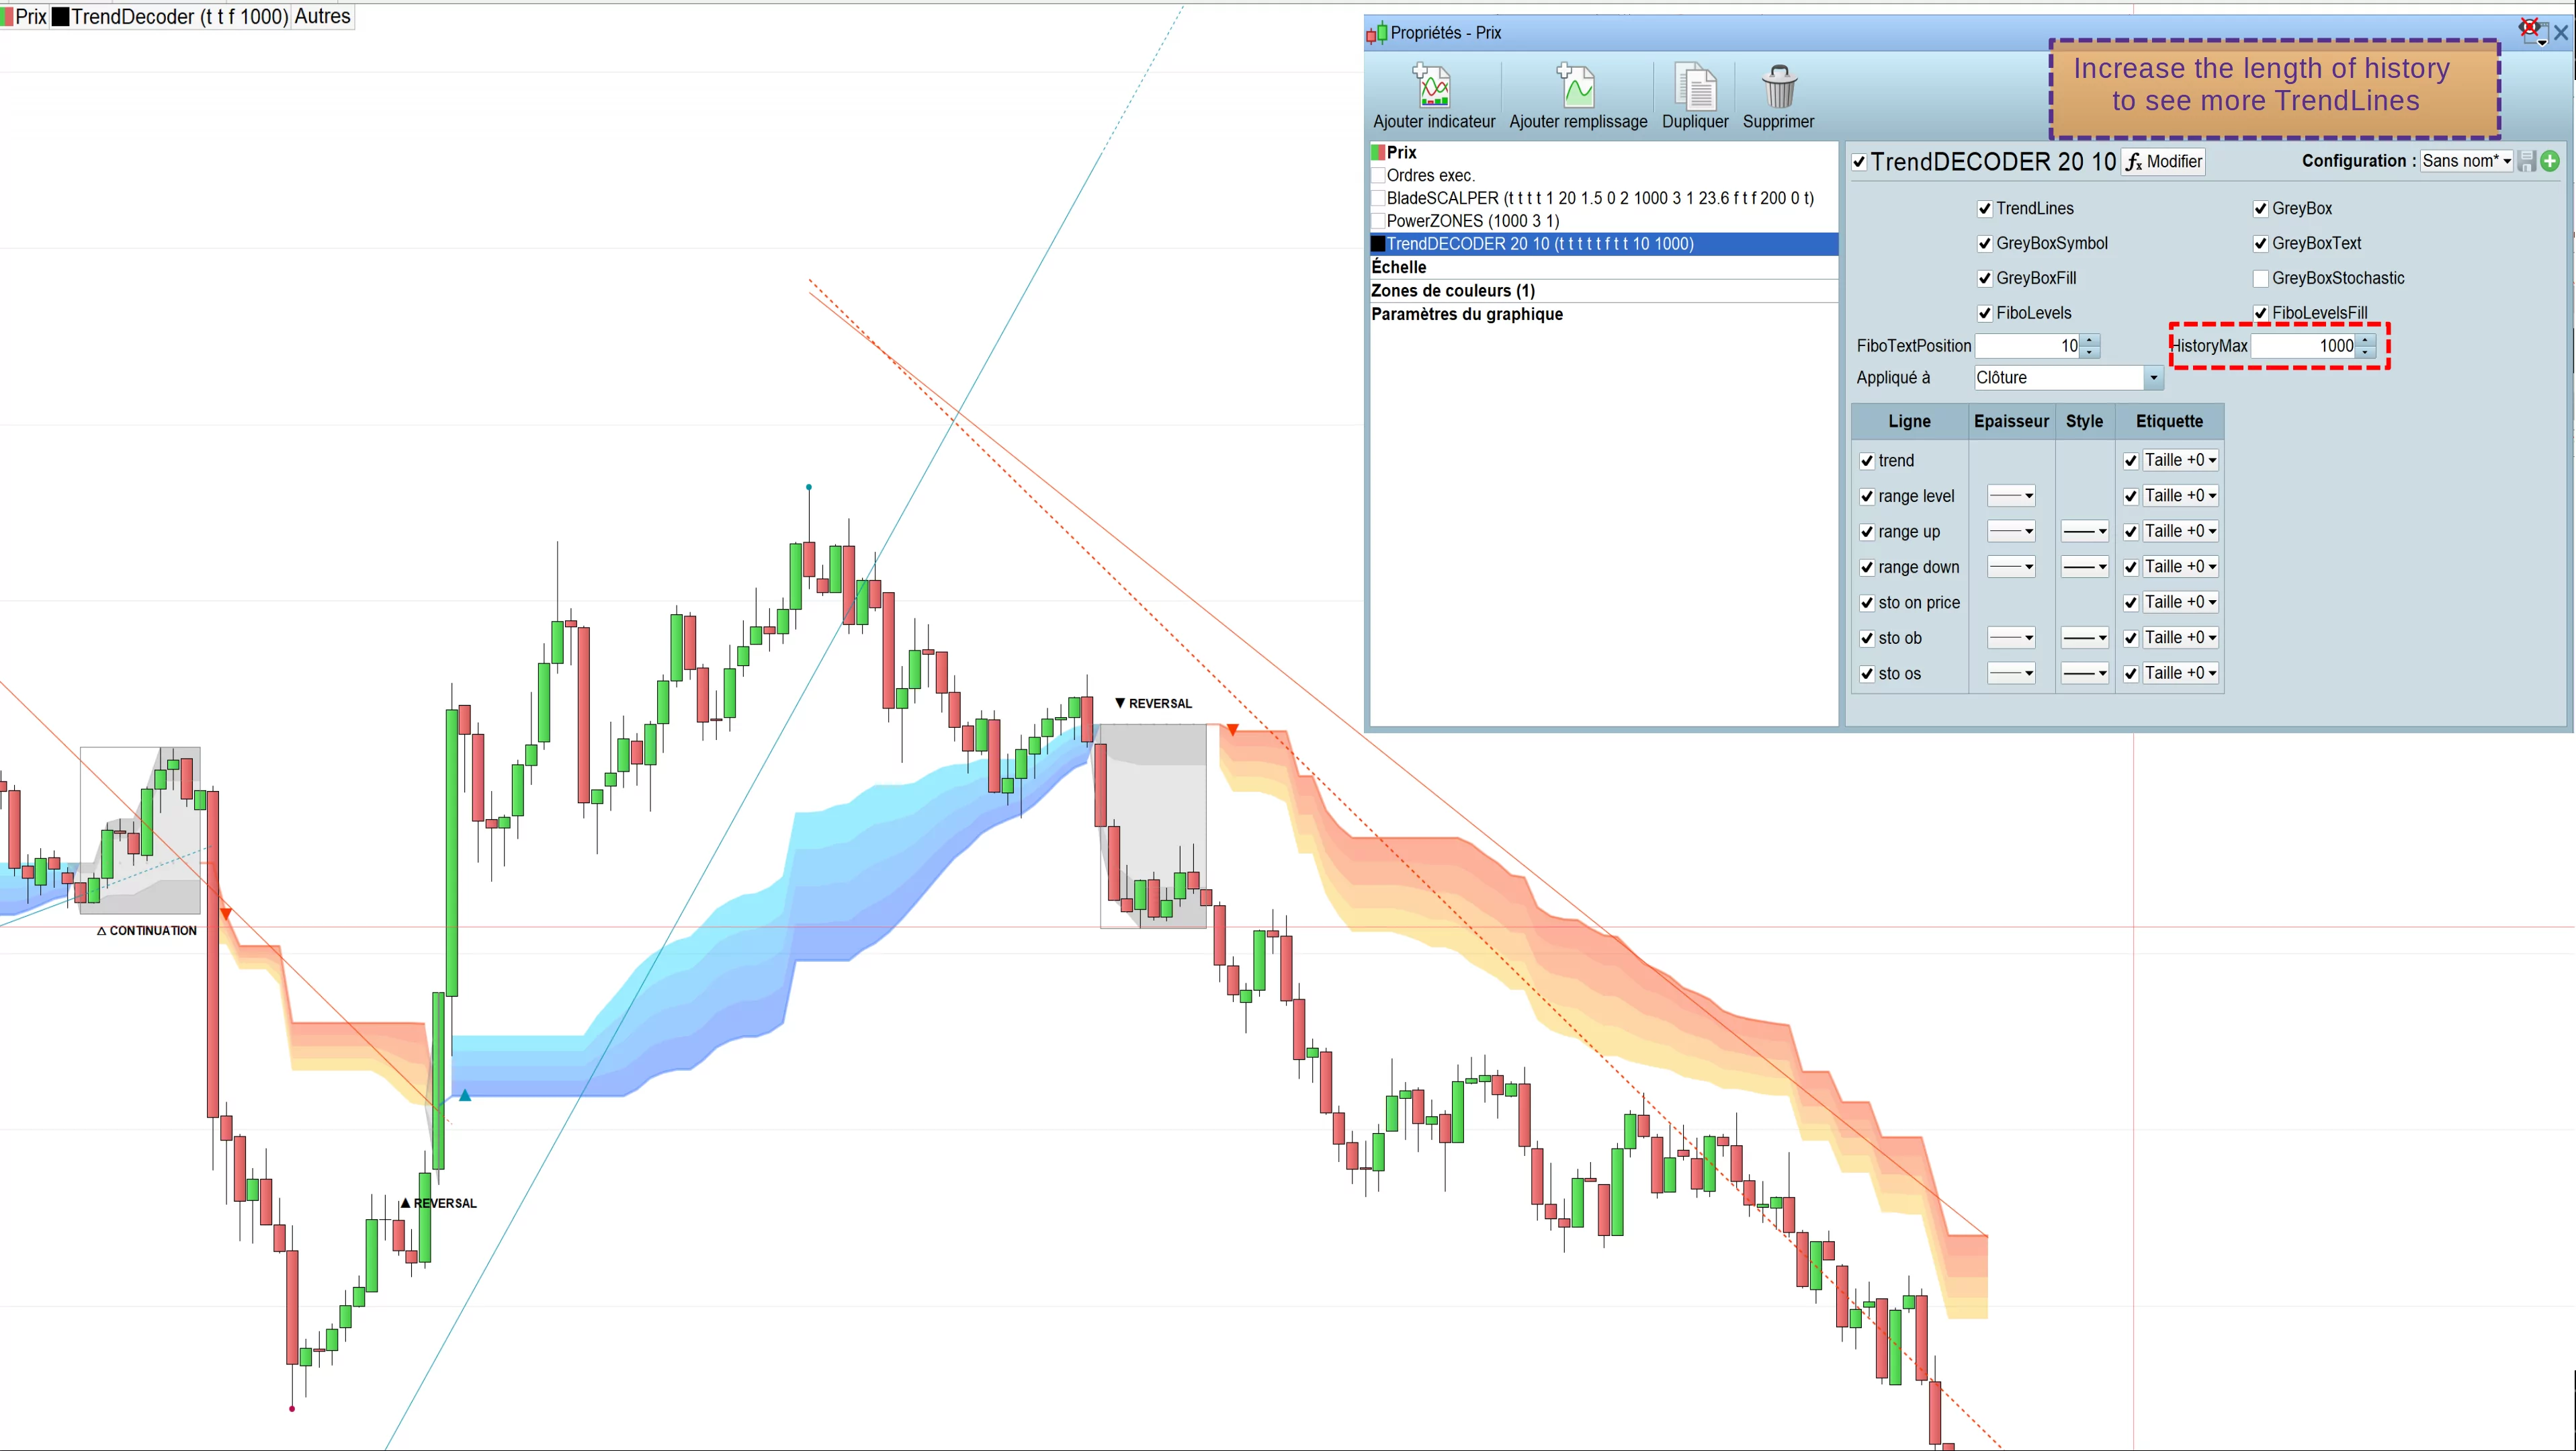Click the Supprimer trash icon

pyautogui.click(x=1779, y=87)
